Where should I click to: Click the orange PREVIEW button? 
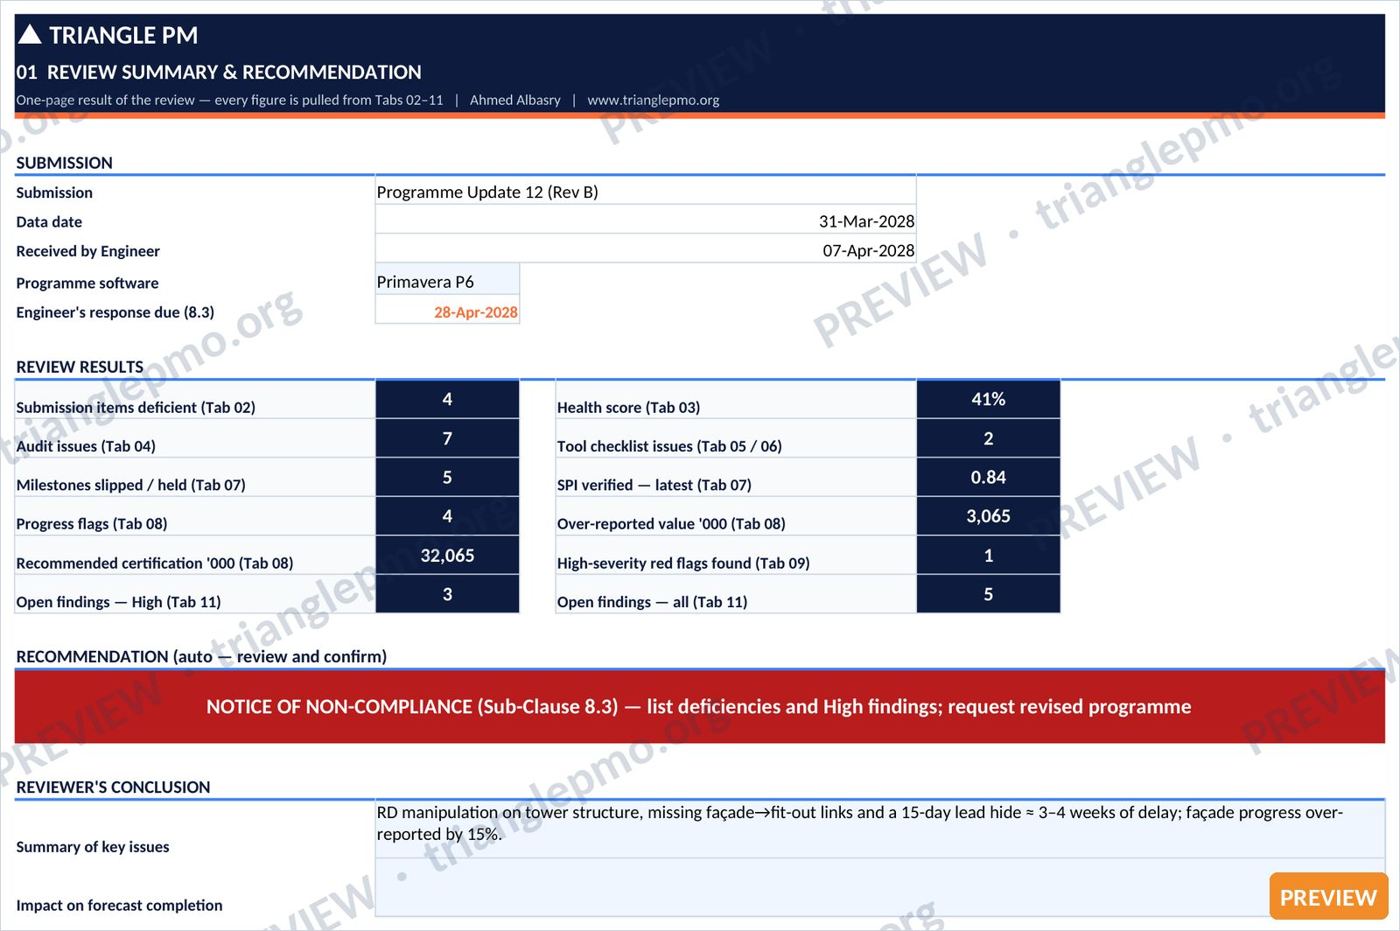tap(1328, 897)
